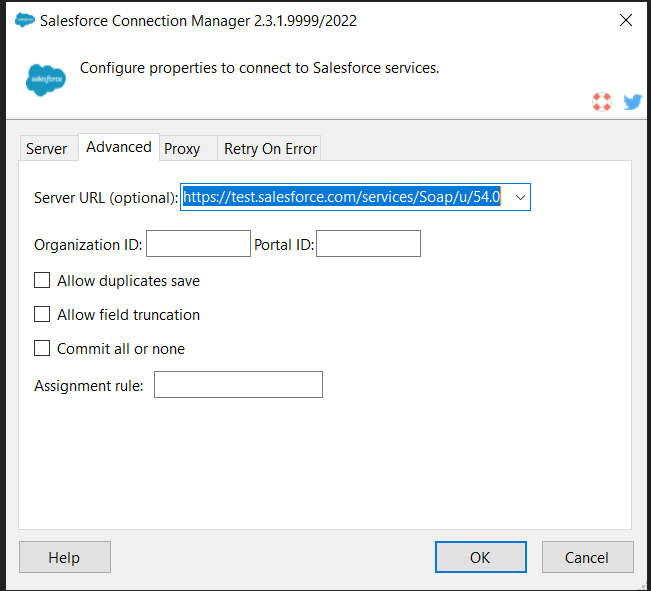
Task: Click the 'Portal ID:' label
Action: (x=284, y=245)
